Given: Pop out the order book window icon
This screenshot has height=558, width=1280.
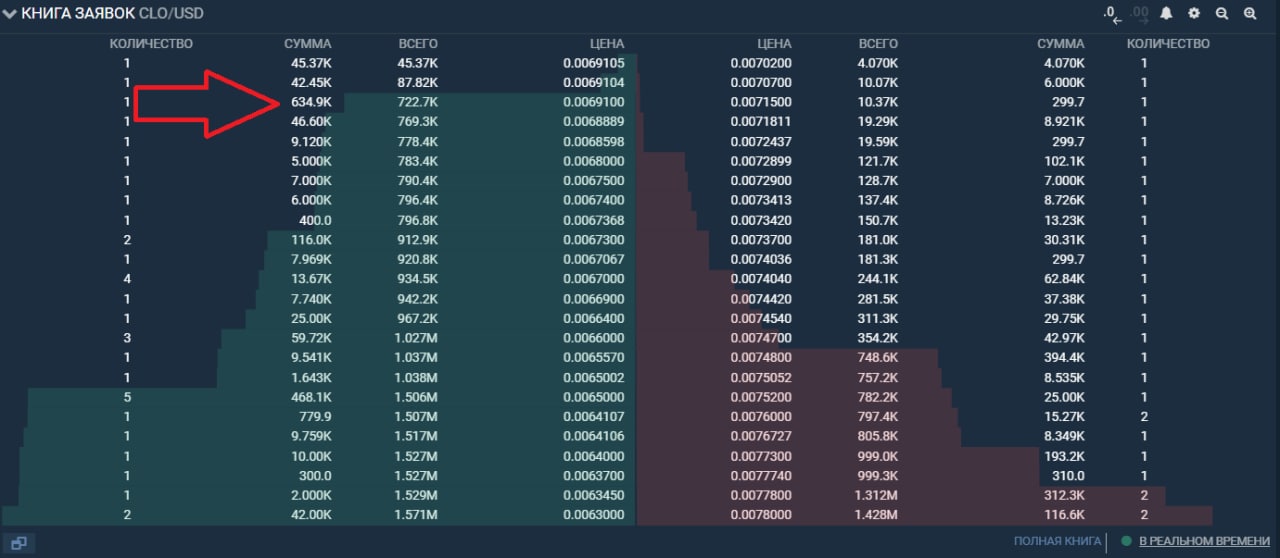Looking at the screenshot, I should click(x=18, y=543).
